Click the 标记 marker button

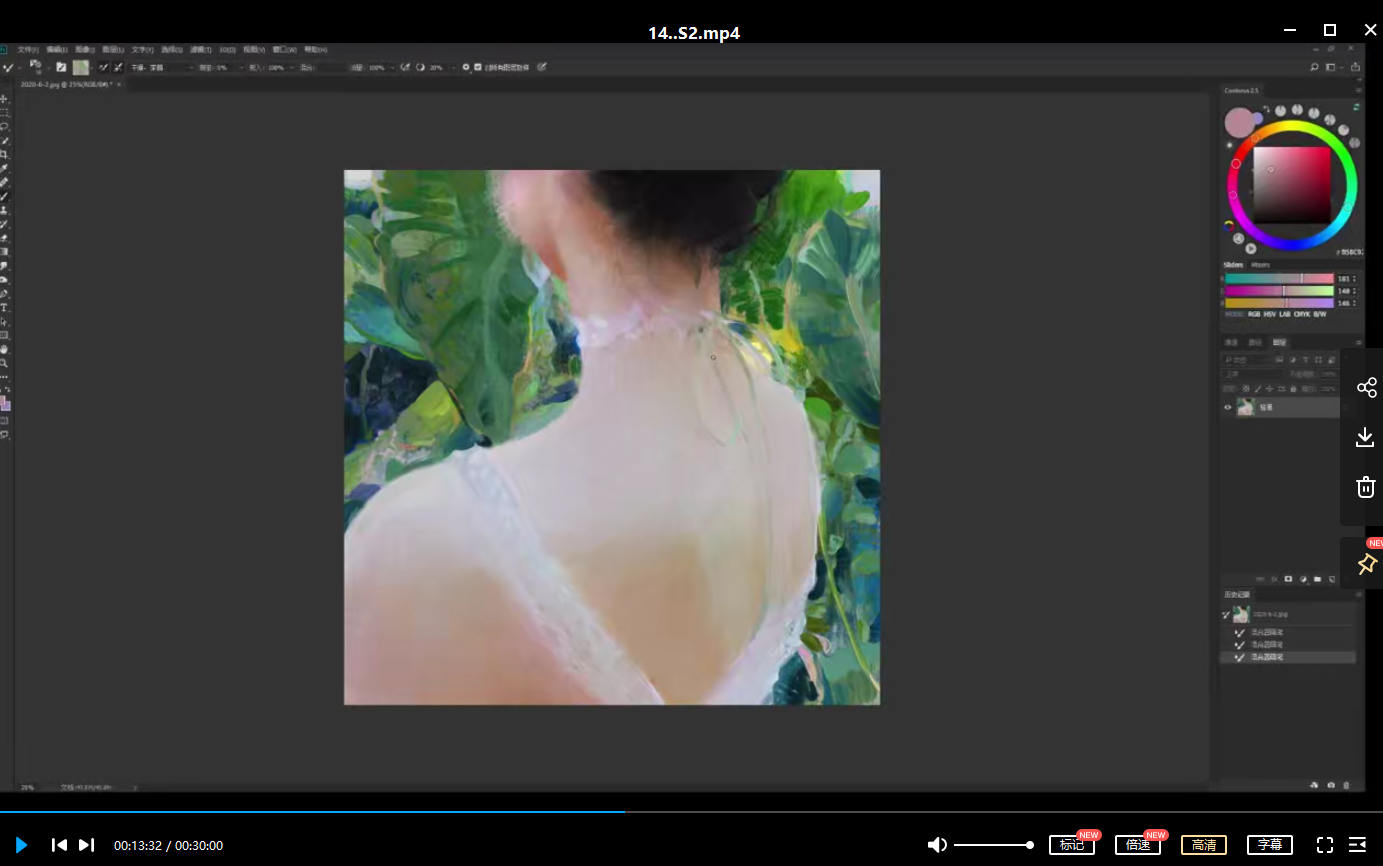click(x=1071, y=845)
